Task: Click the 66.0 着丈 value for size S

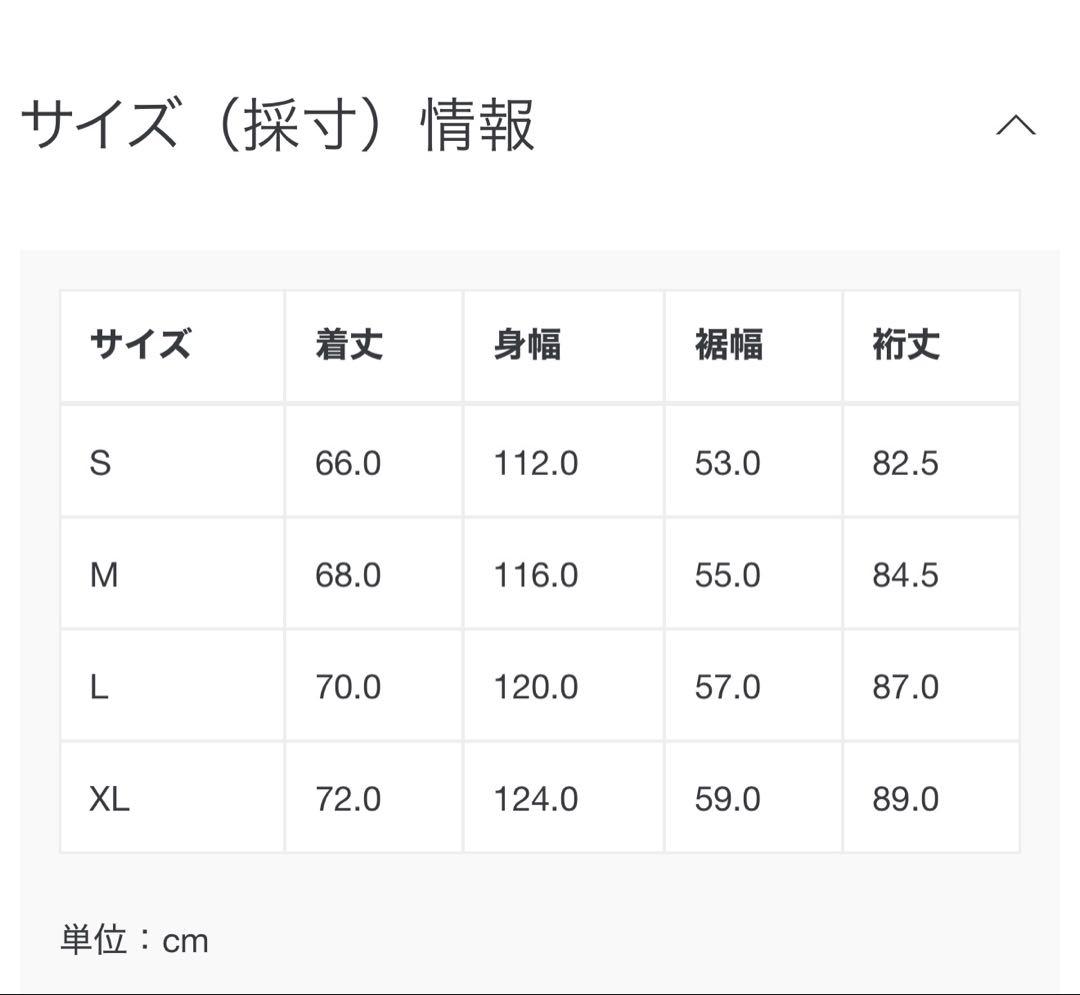Action: [x=345, y=463]
